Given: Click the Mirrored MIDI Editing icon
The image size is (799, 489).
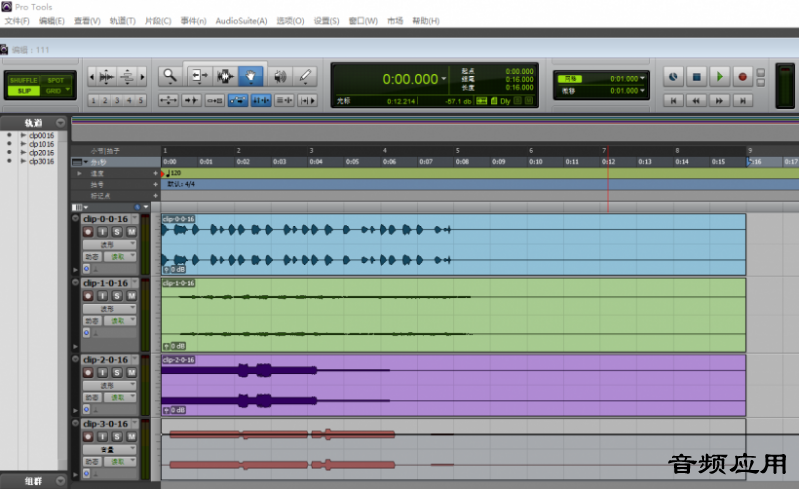Looking at the screenshot, I should [x=215, y=100].
